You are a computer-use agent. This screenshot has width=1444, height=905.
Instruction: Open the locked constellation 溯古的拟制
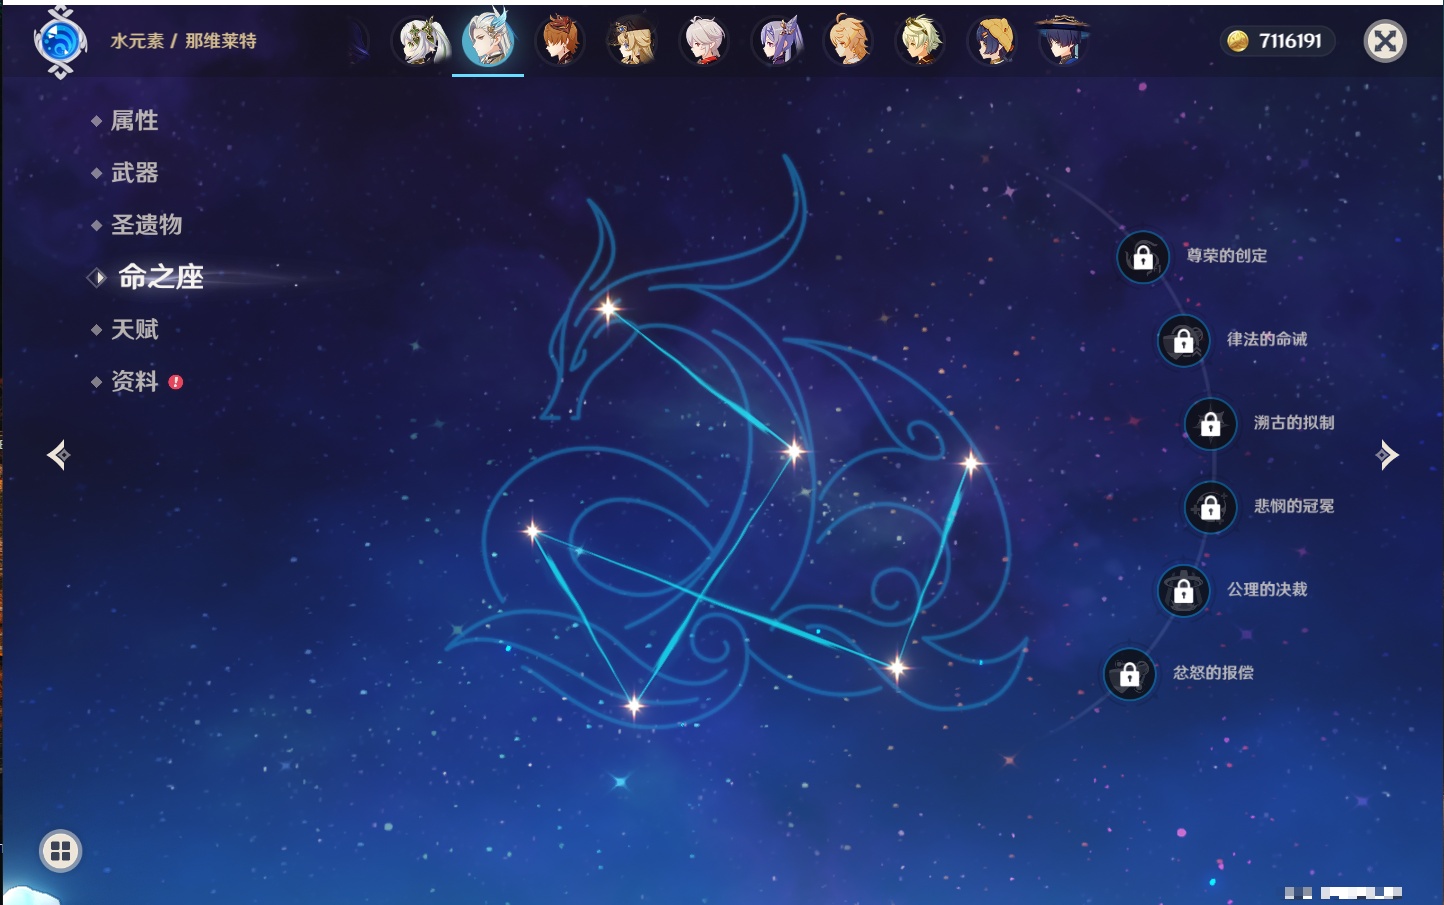(x=1210, y=423)
